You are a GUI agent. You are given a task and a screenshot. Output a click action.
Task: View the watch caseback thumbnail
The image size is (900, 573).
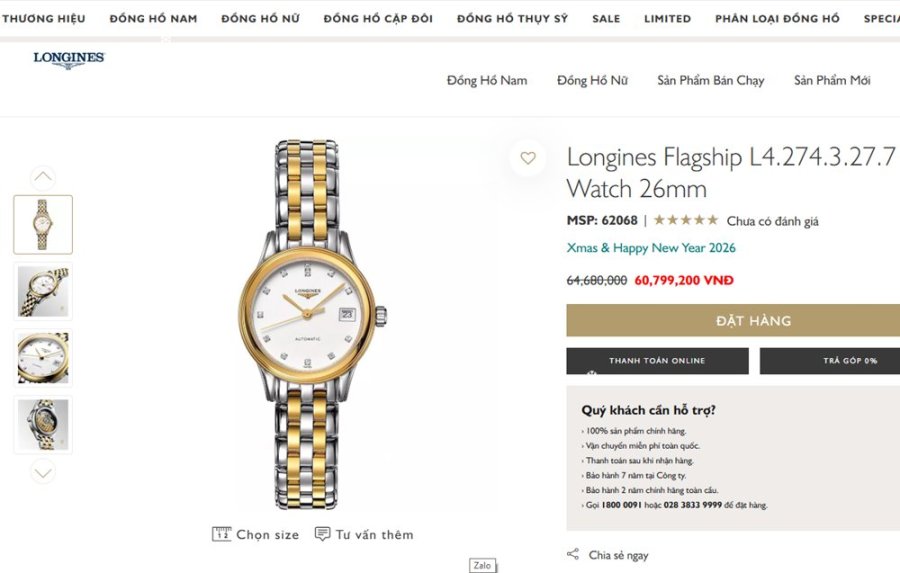43,424
